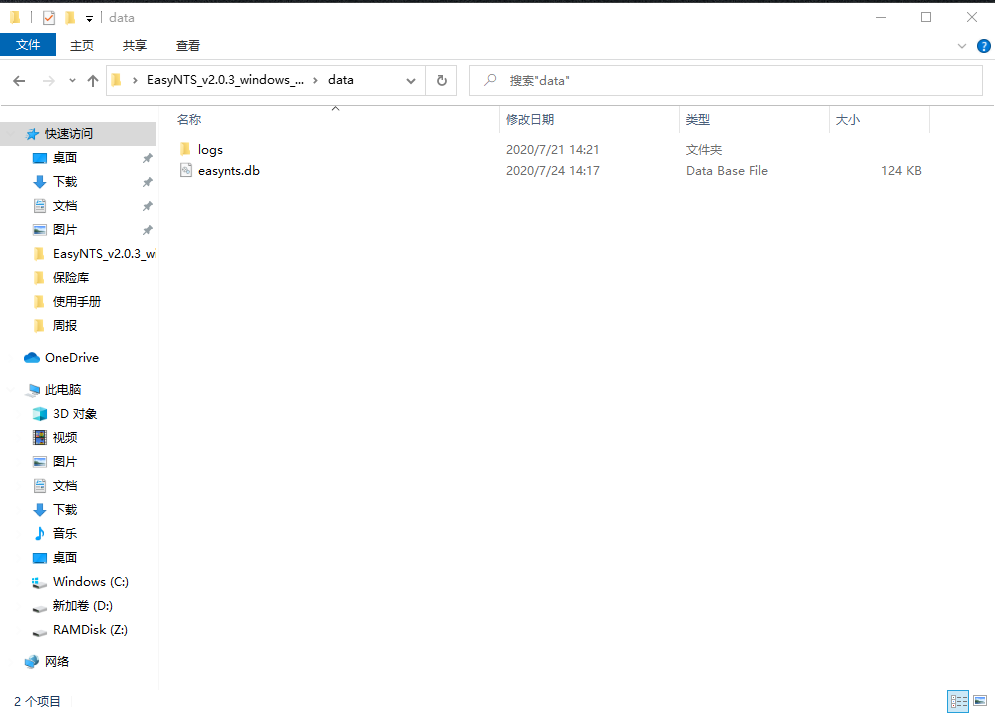Open 新加卷 (D:) drive
The image size is (995, 713).
tap(82, 606)
